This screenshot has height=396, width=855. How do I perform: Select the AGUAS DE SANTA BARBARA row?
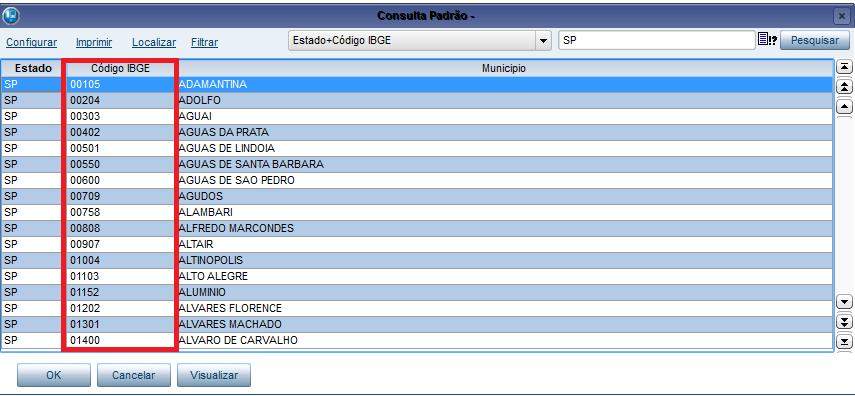click(417, 164)
